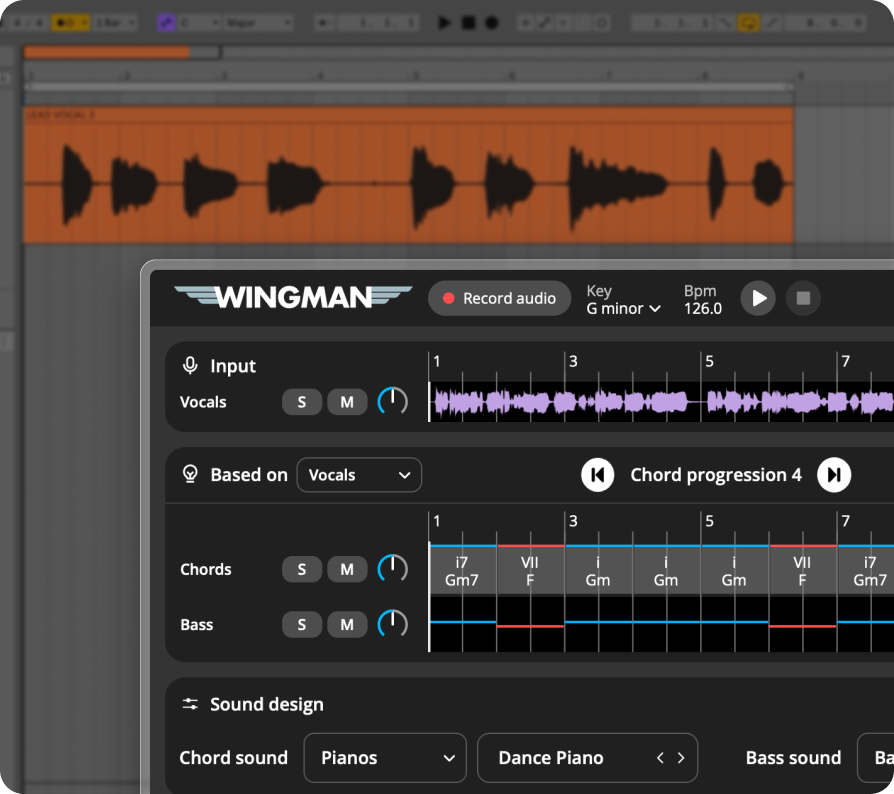The image size is (894, 794).
Task: Solo the Bass track
Action: pyautogui.click(x=302, y=624)
